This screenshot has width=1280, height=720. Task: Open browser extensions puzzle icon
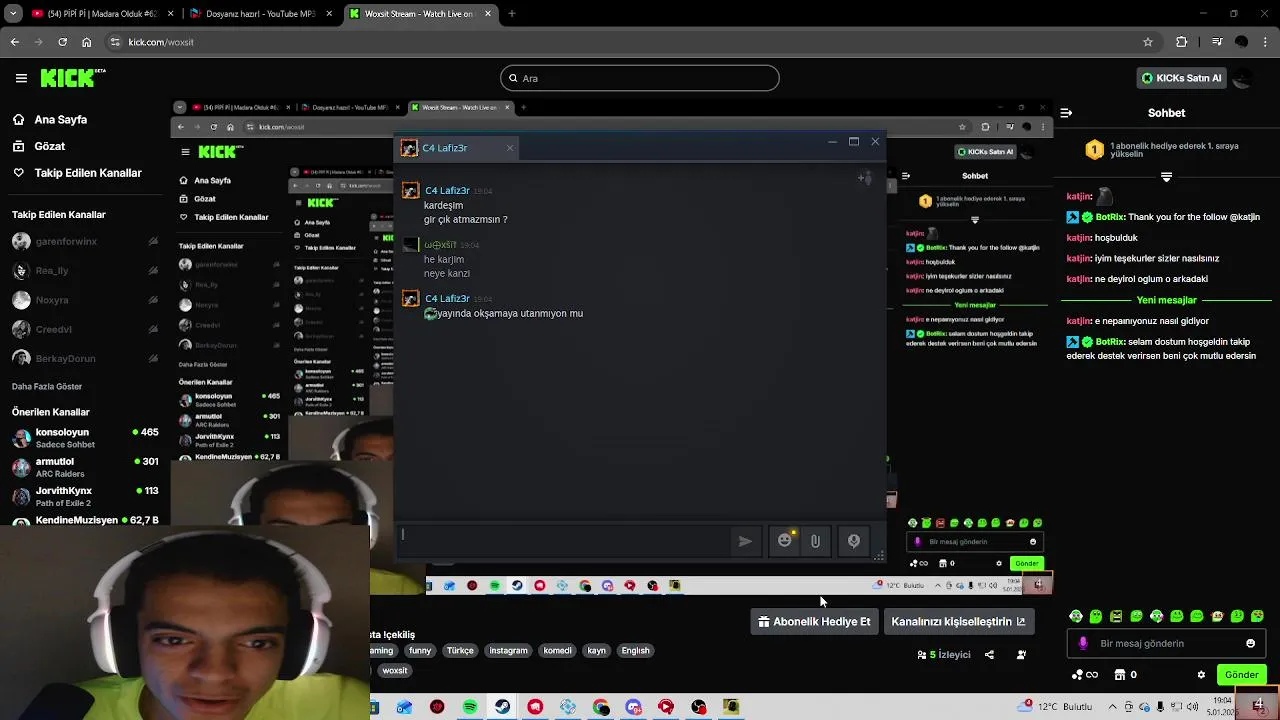pyautogui.click(x=1182, y=42)
